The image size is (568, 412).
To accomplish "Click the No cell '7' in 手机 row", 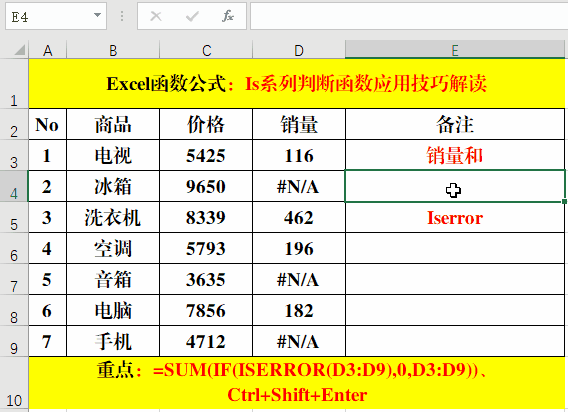I will click(47, 341).
